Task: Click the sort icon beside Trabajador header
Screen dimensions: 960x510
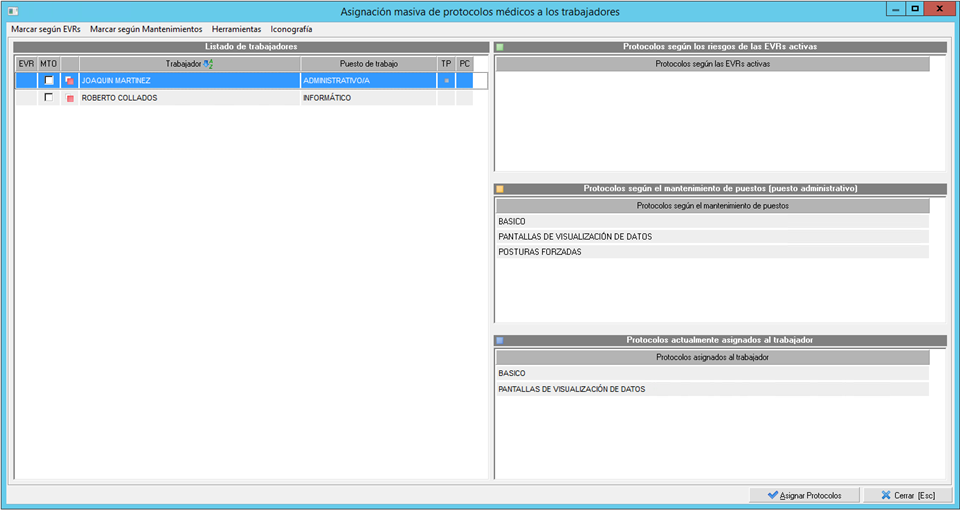Action: tap(208, 64)
